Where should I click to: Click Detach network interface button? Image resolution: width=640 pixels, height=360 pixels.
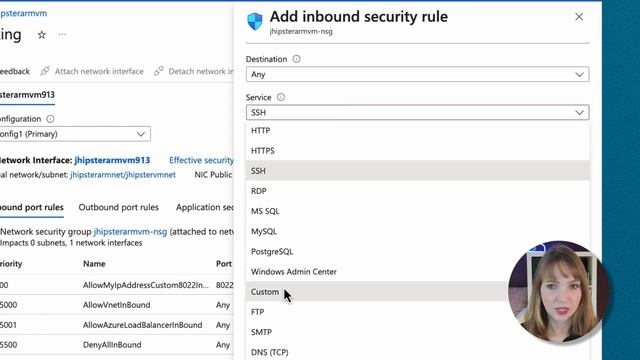194,71
